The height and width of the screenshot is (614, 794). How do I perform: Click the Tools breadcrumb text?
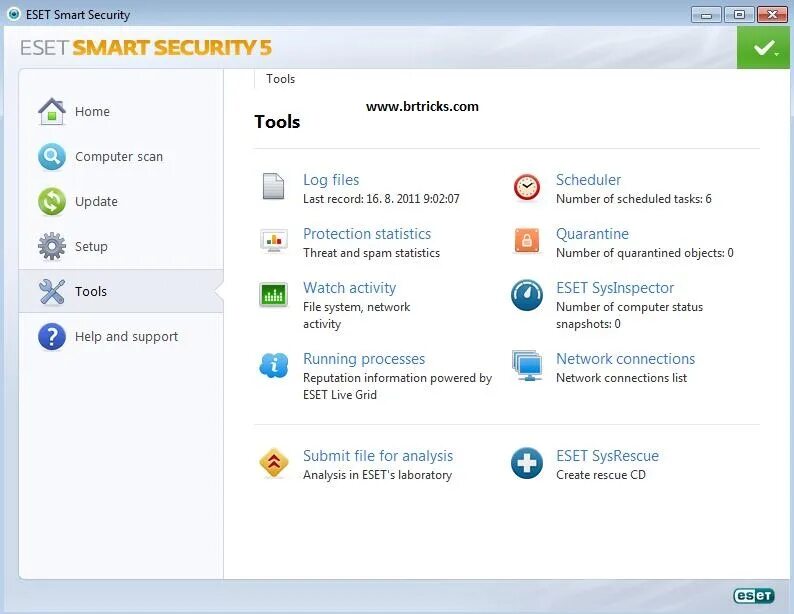pyautogui.click(x=281, y=79)
